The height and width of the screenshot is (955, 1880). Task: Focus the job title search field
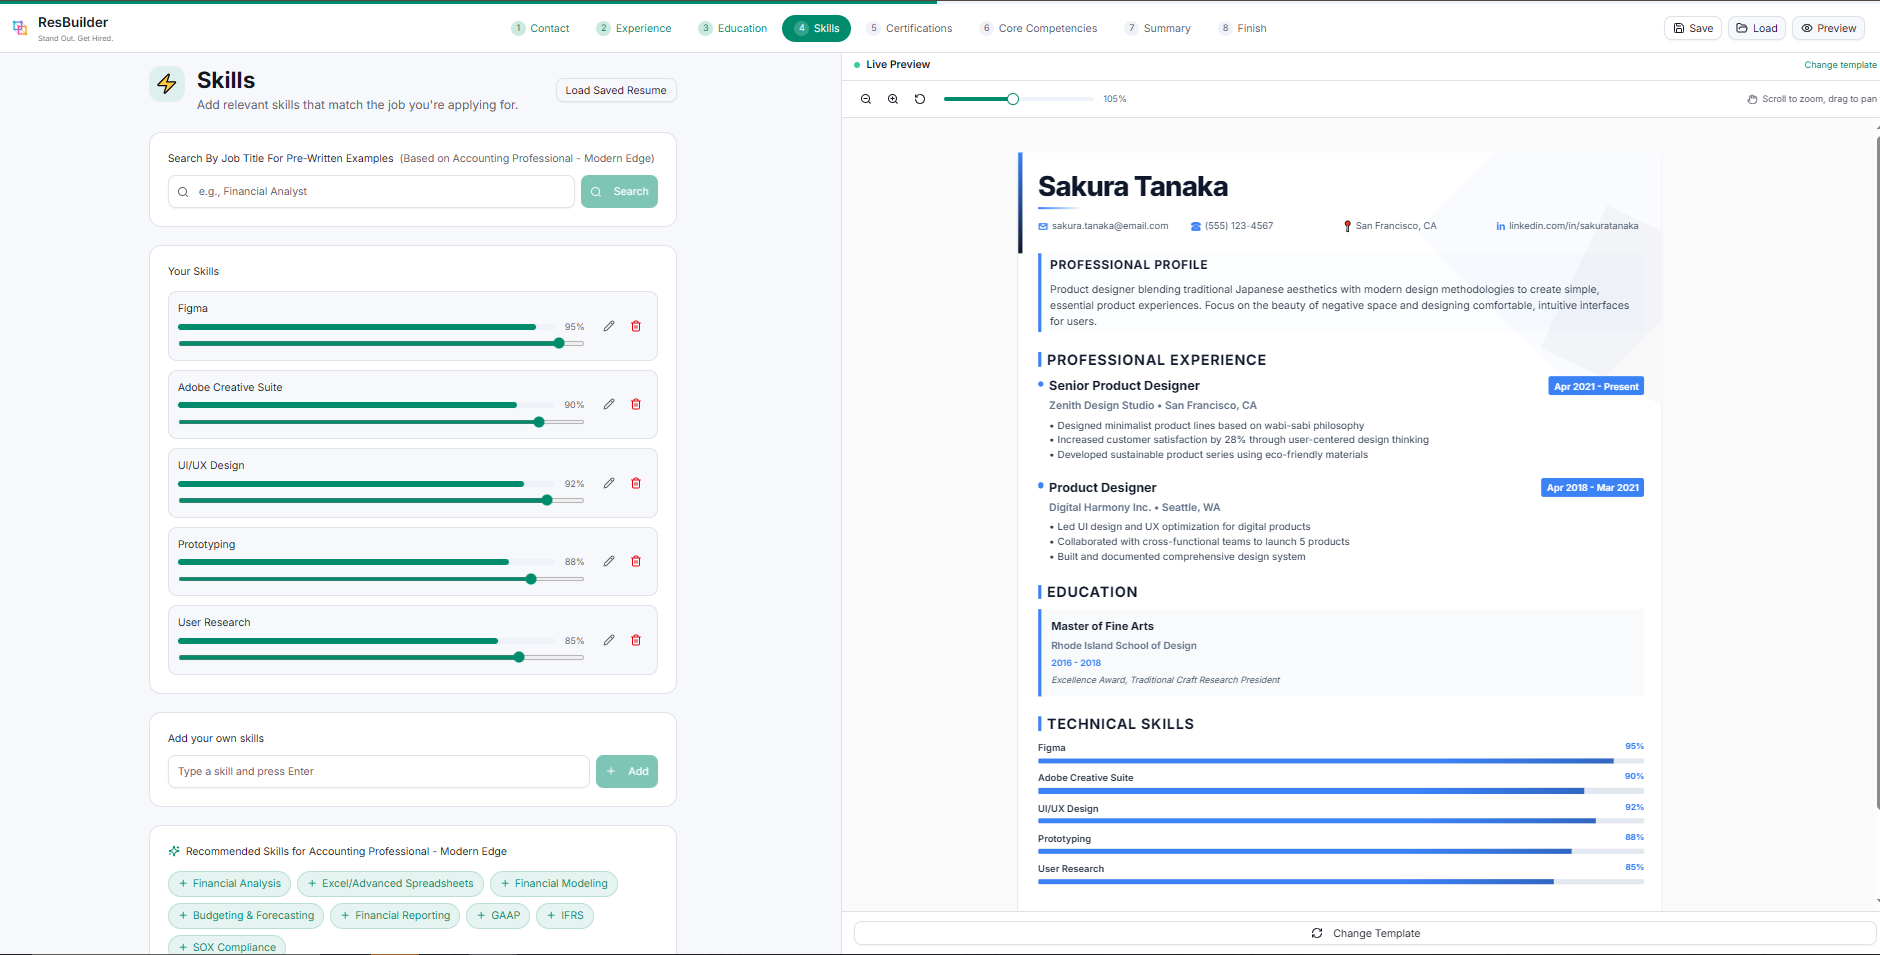point(380,192)
